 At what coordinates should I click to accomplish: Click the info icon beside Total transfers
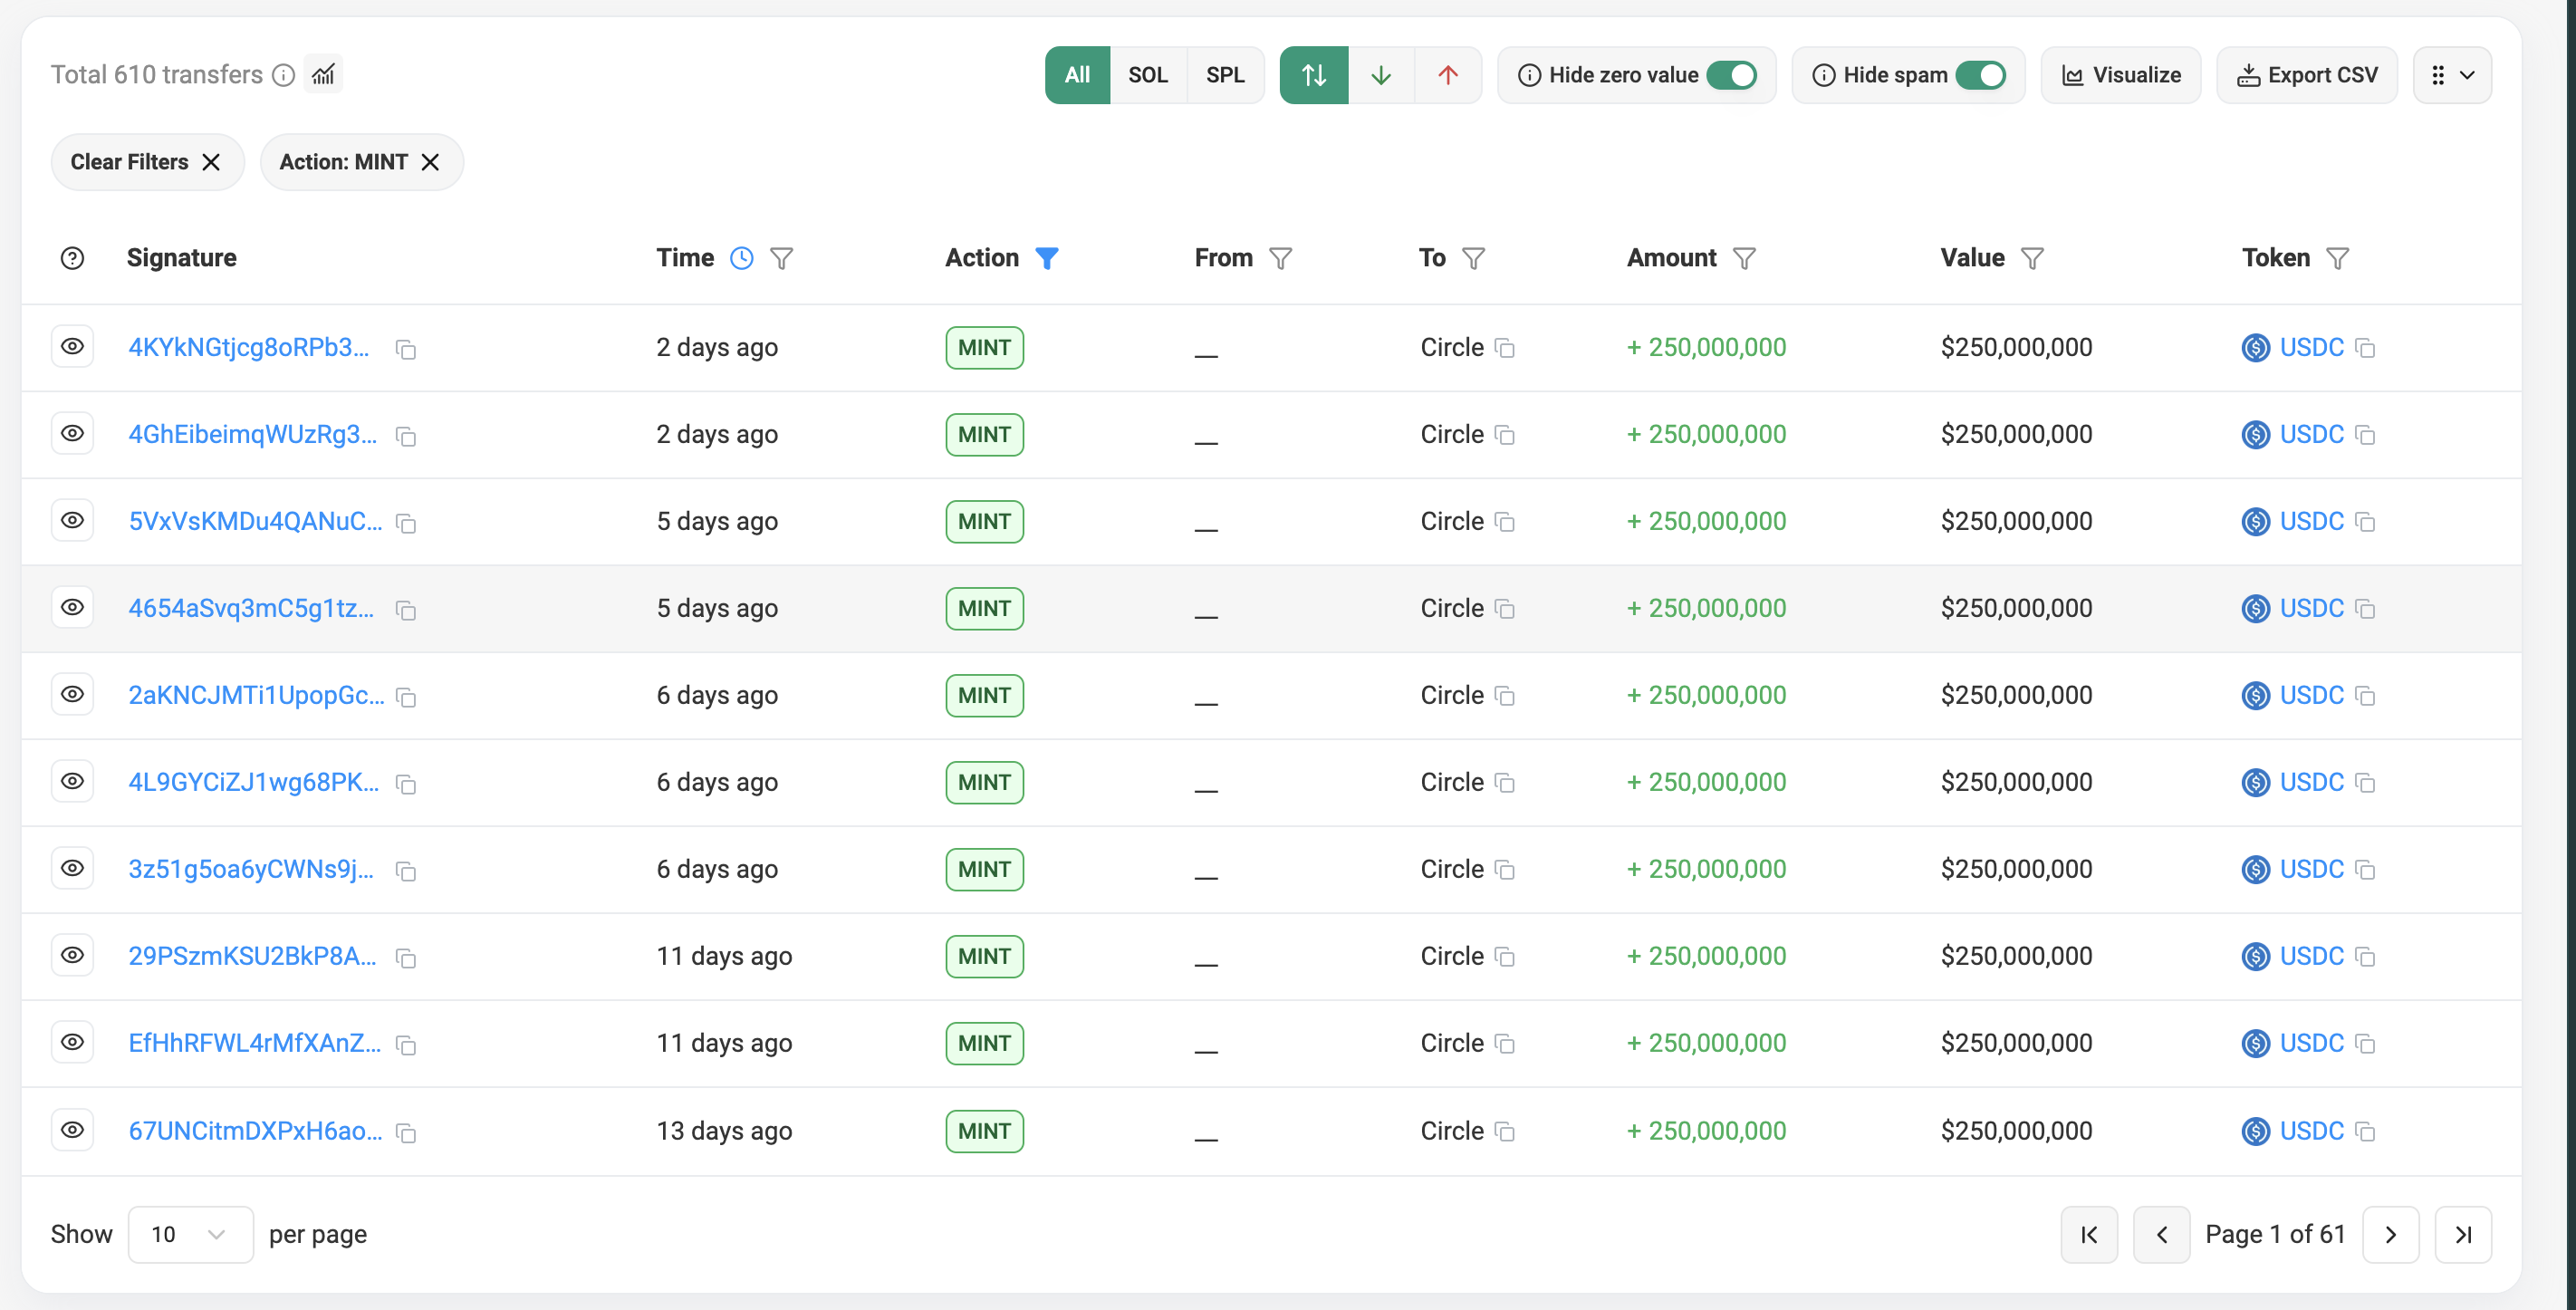click(284, 75)
